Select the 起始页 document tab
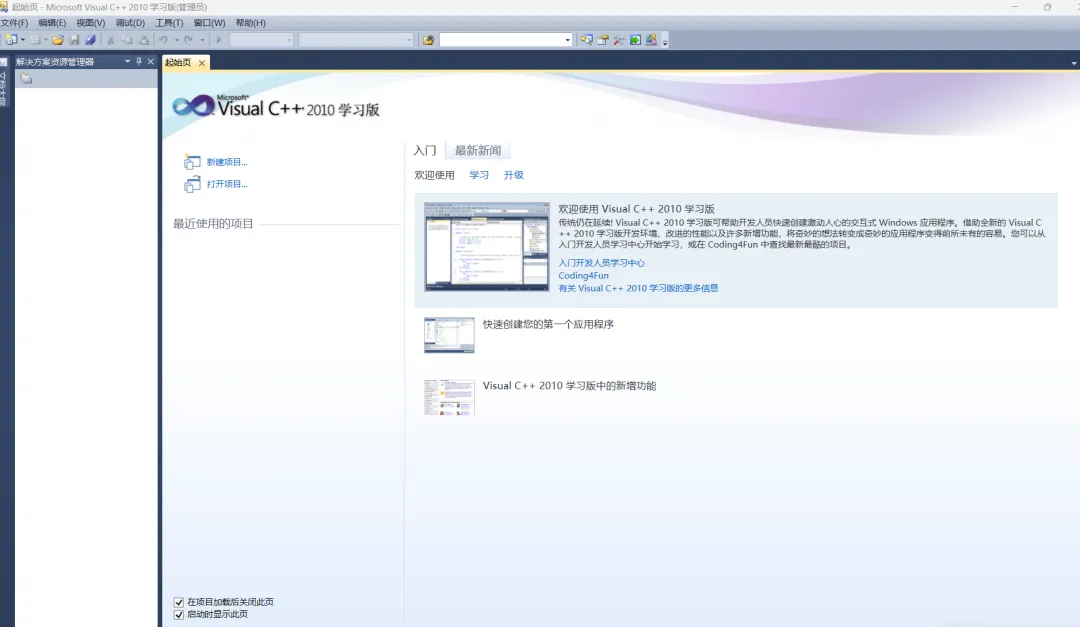The width and height of the screenshot is (1080, 627). 178,62
